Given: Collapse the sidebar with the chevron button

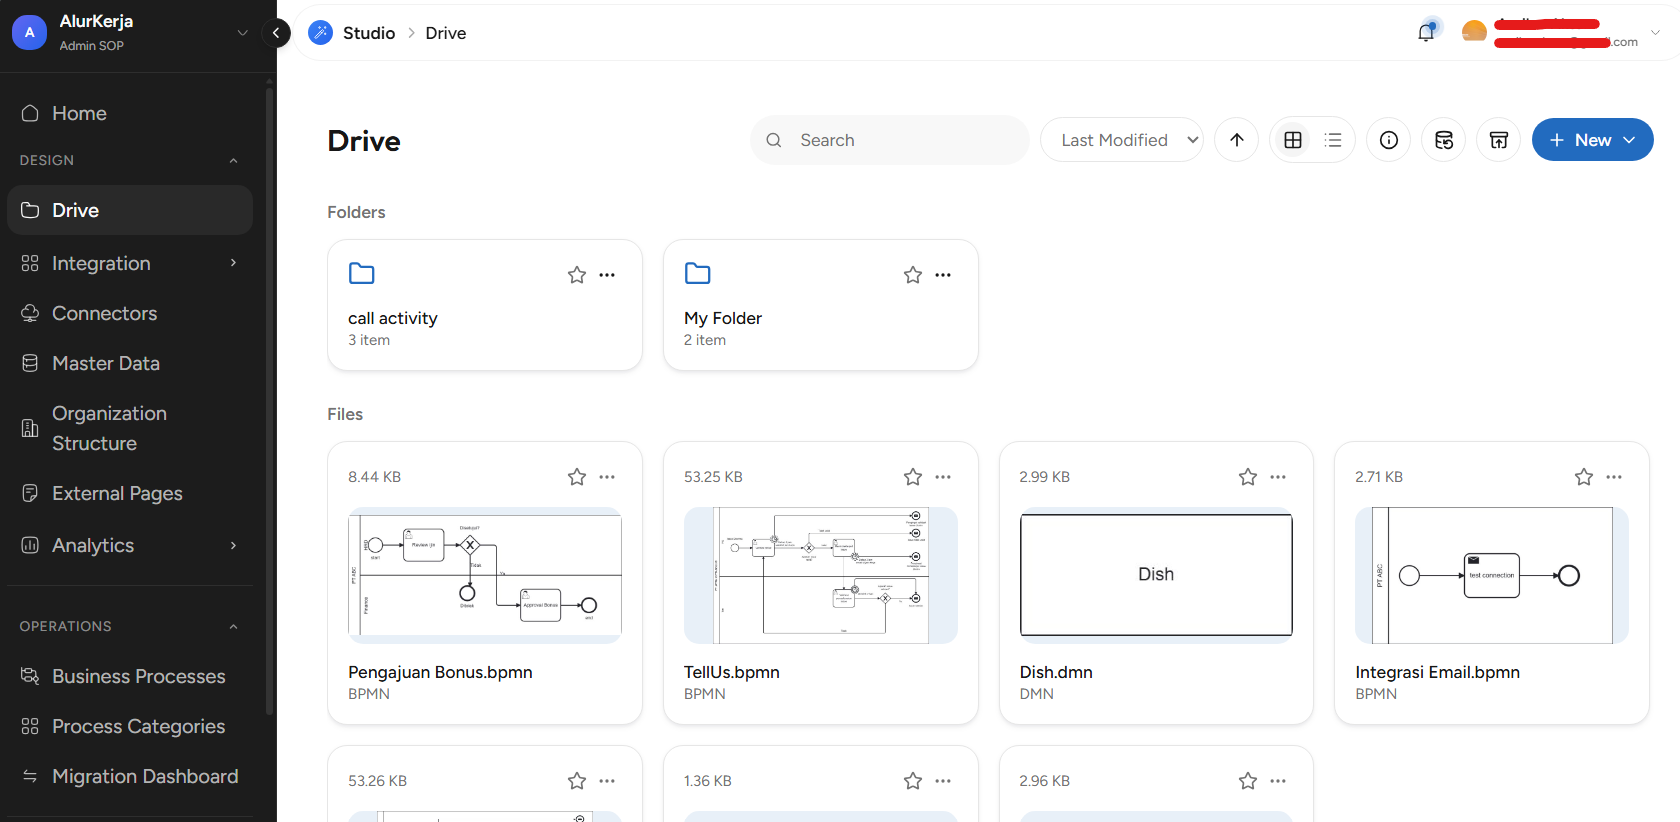Looking at the screenshot, I should click(x=276, y=33).
